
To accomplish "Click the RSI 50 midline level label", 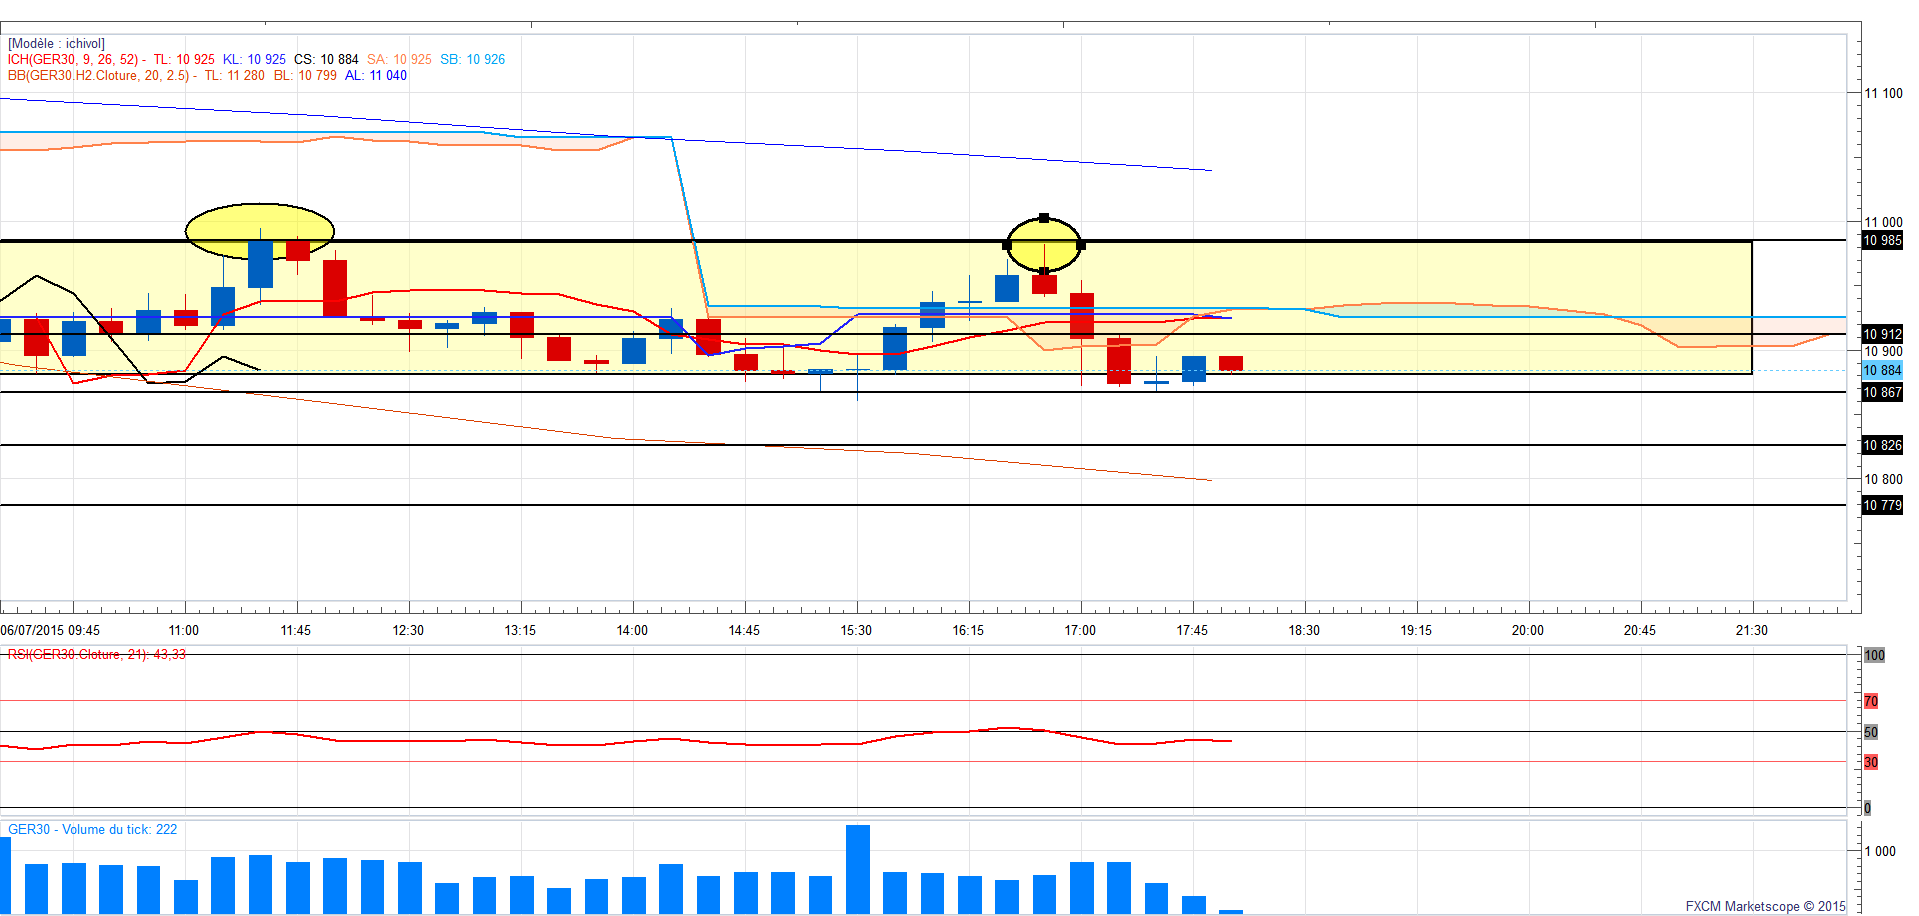I will pyautogui.click(x=1871, y=733).
